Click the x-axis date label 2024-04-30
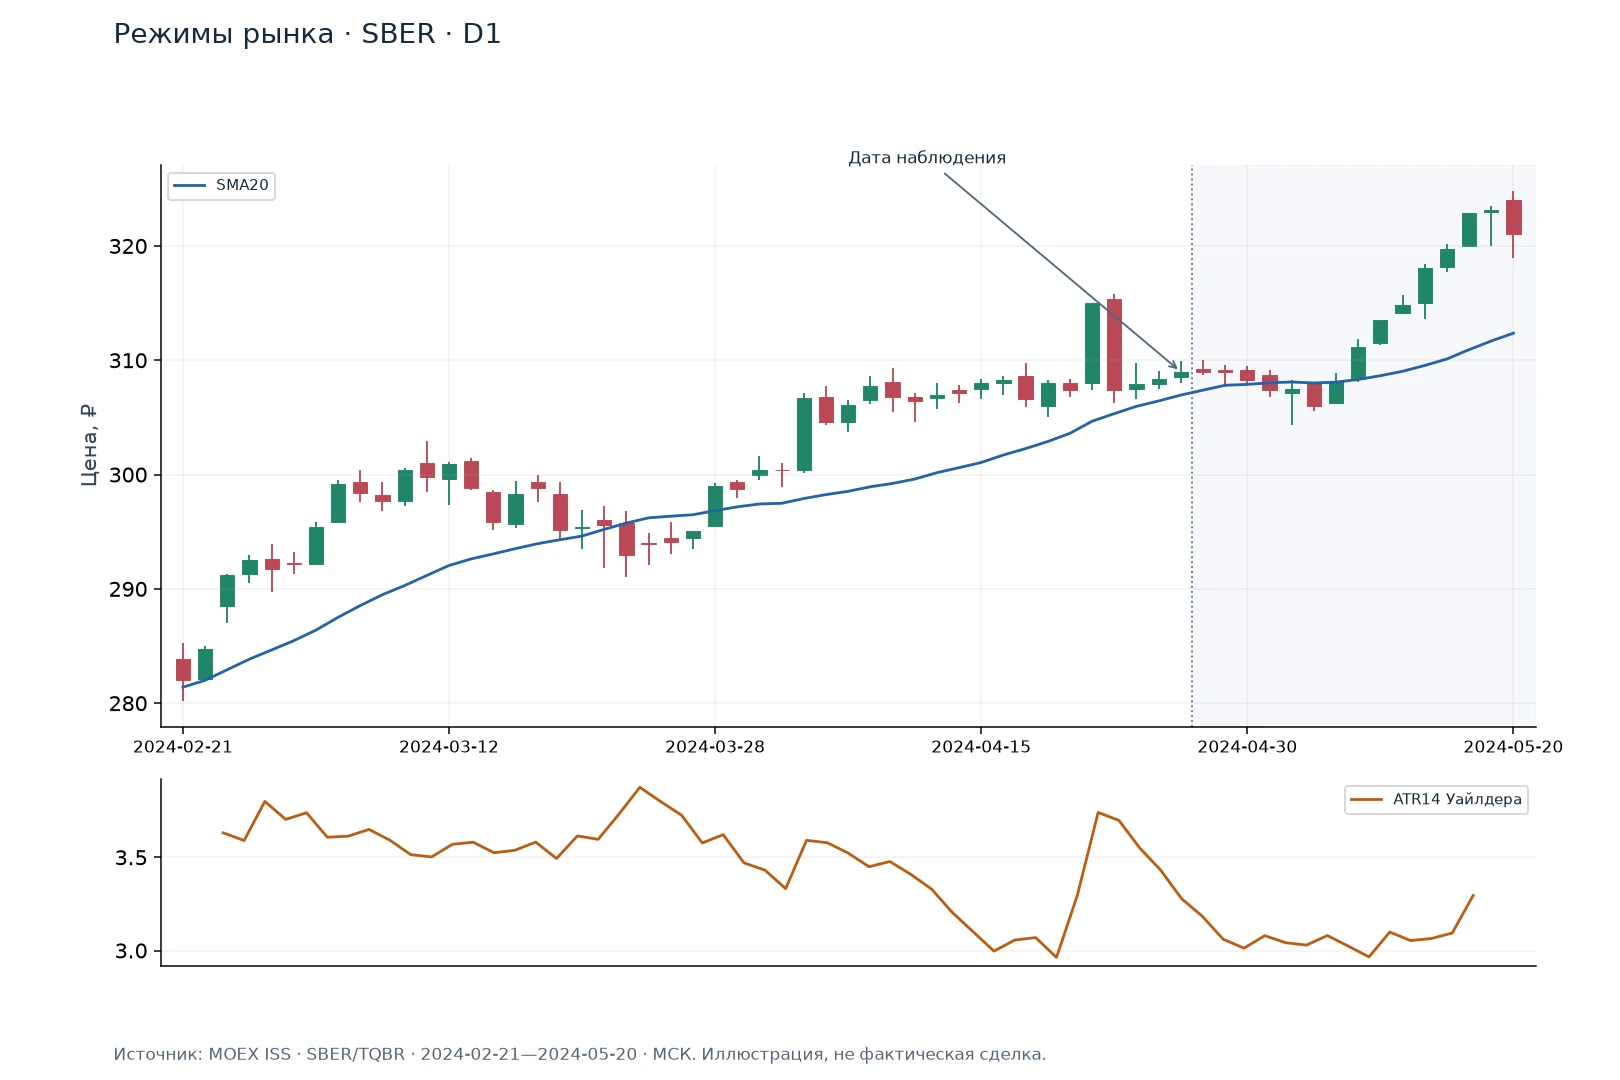The width and height of the screenshot is (1620, 1080). (1247, 747)
